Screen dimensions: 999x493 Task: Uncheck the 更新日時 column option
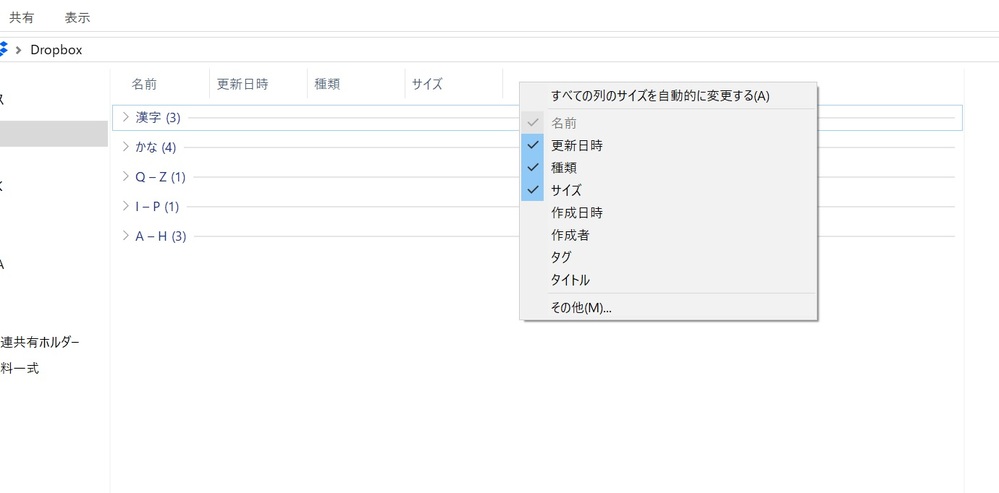(577, 145)
